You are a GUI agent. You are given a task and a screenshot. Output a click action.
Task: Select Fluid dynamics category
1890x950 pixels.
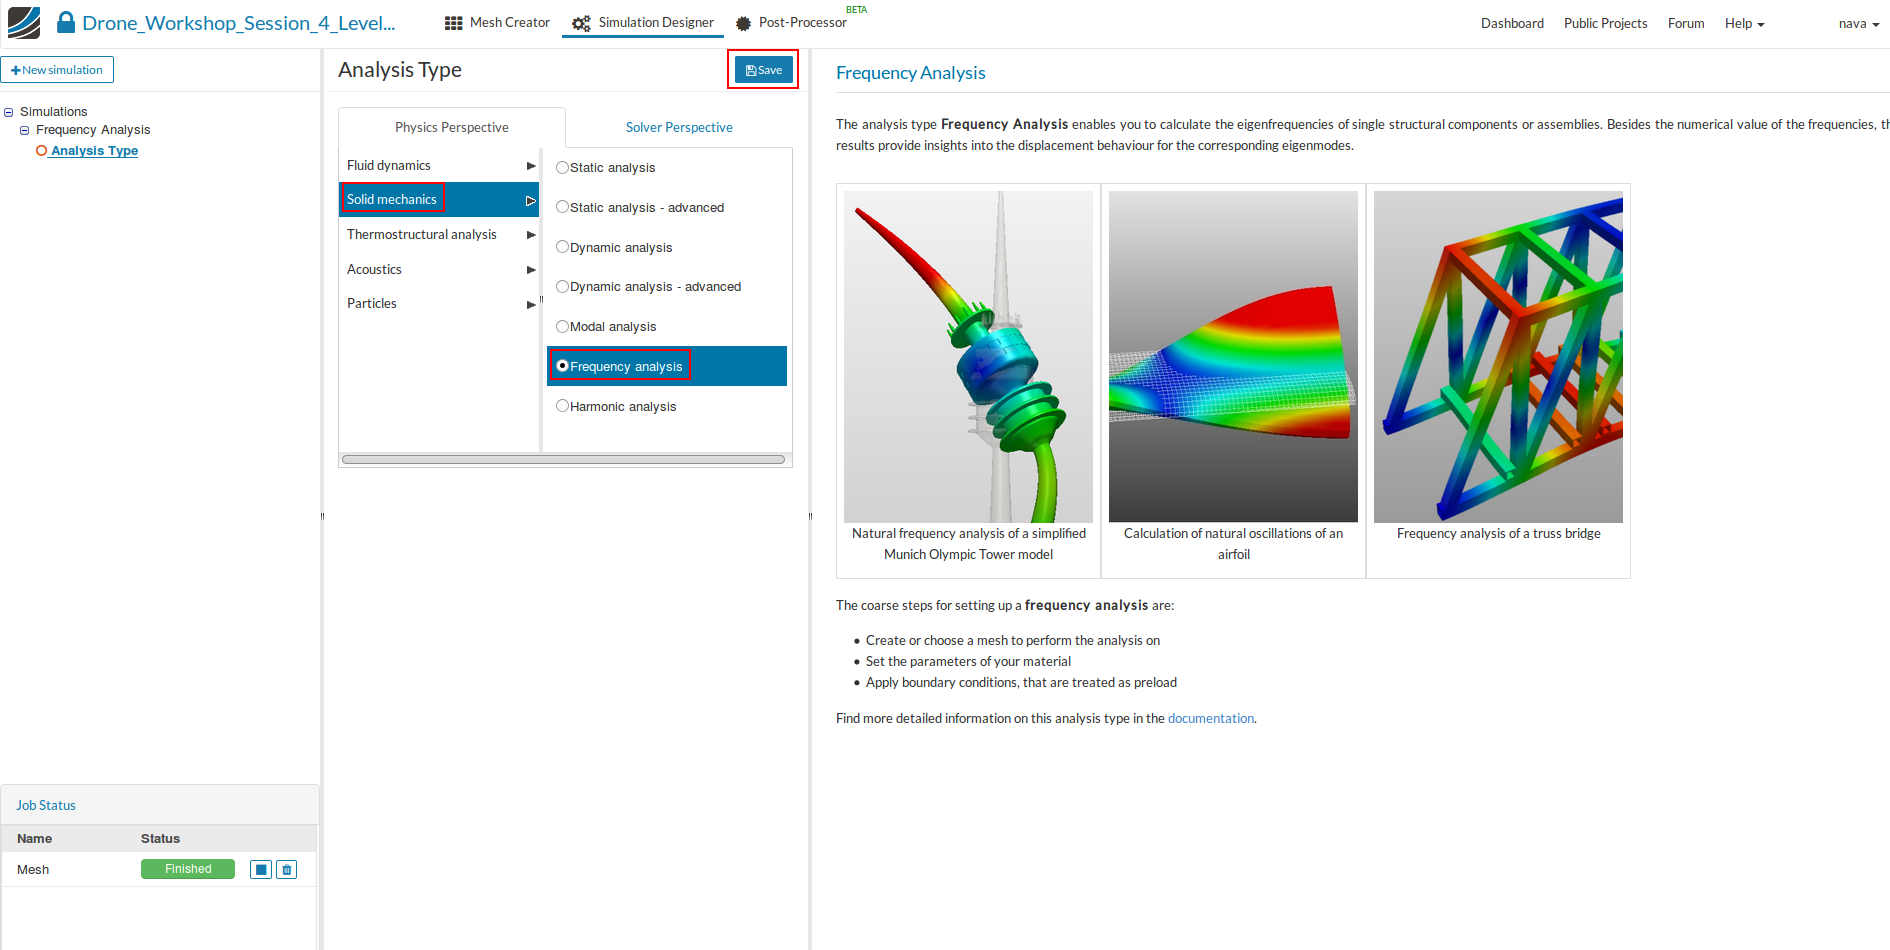pyautogui.click(x=439, y=165)
